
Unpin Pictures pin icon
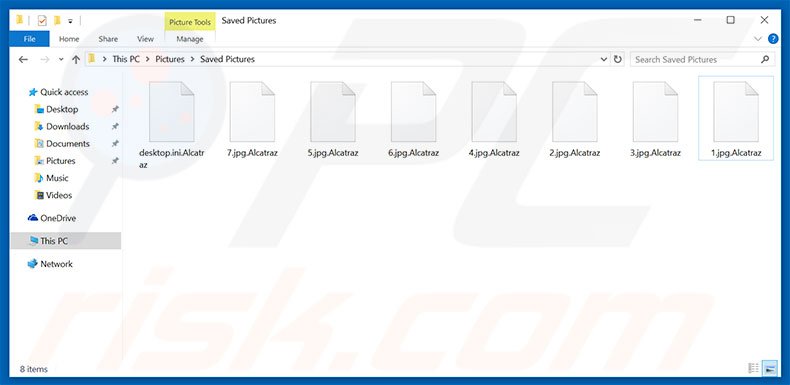point(115,161)
